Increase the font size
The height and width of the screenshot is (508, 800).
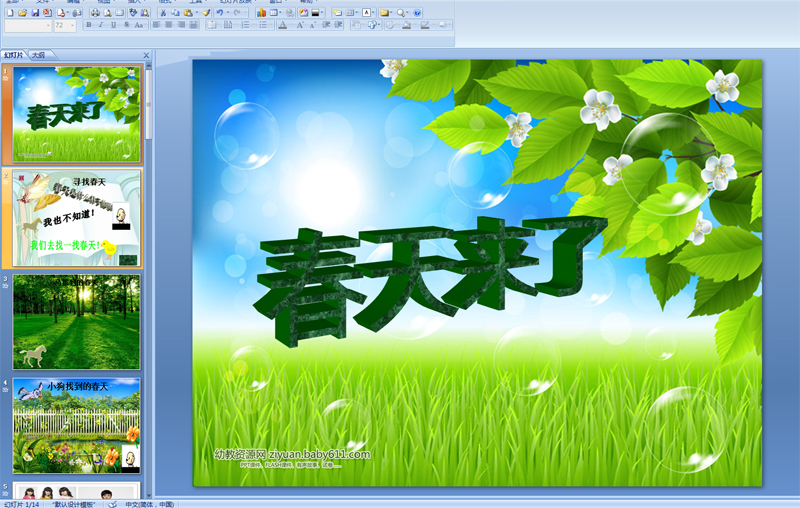coord(301,25)
